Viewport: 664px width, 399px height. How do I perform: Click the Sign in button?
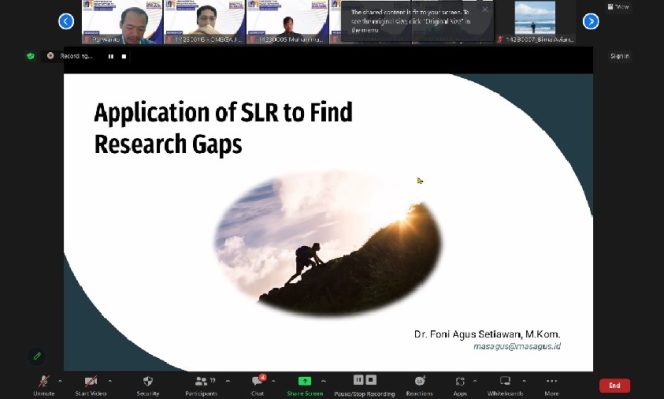tap(620, 56)
